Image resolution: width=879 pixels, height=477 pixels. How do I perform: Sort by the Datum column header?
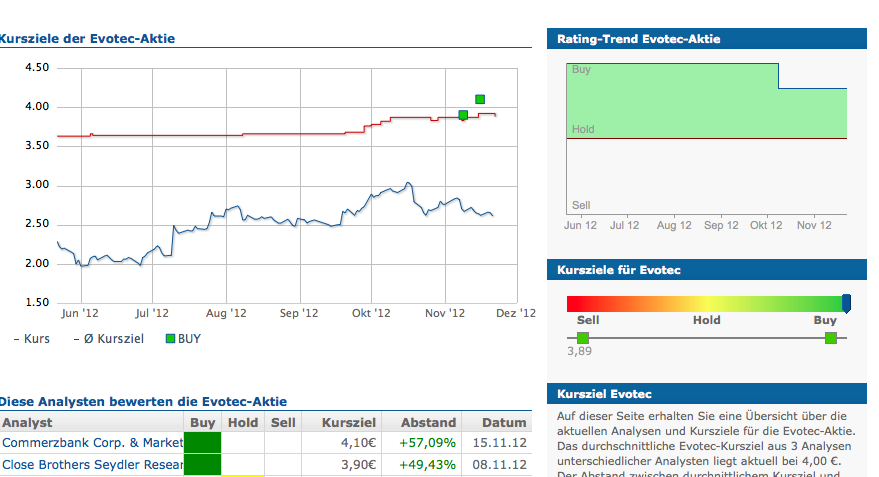497,422
